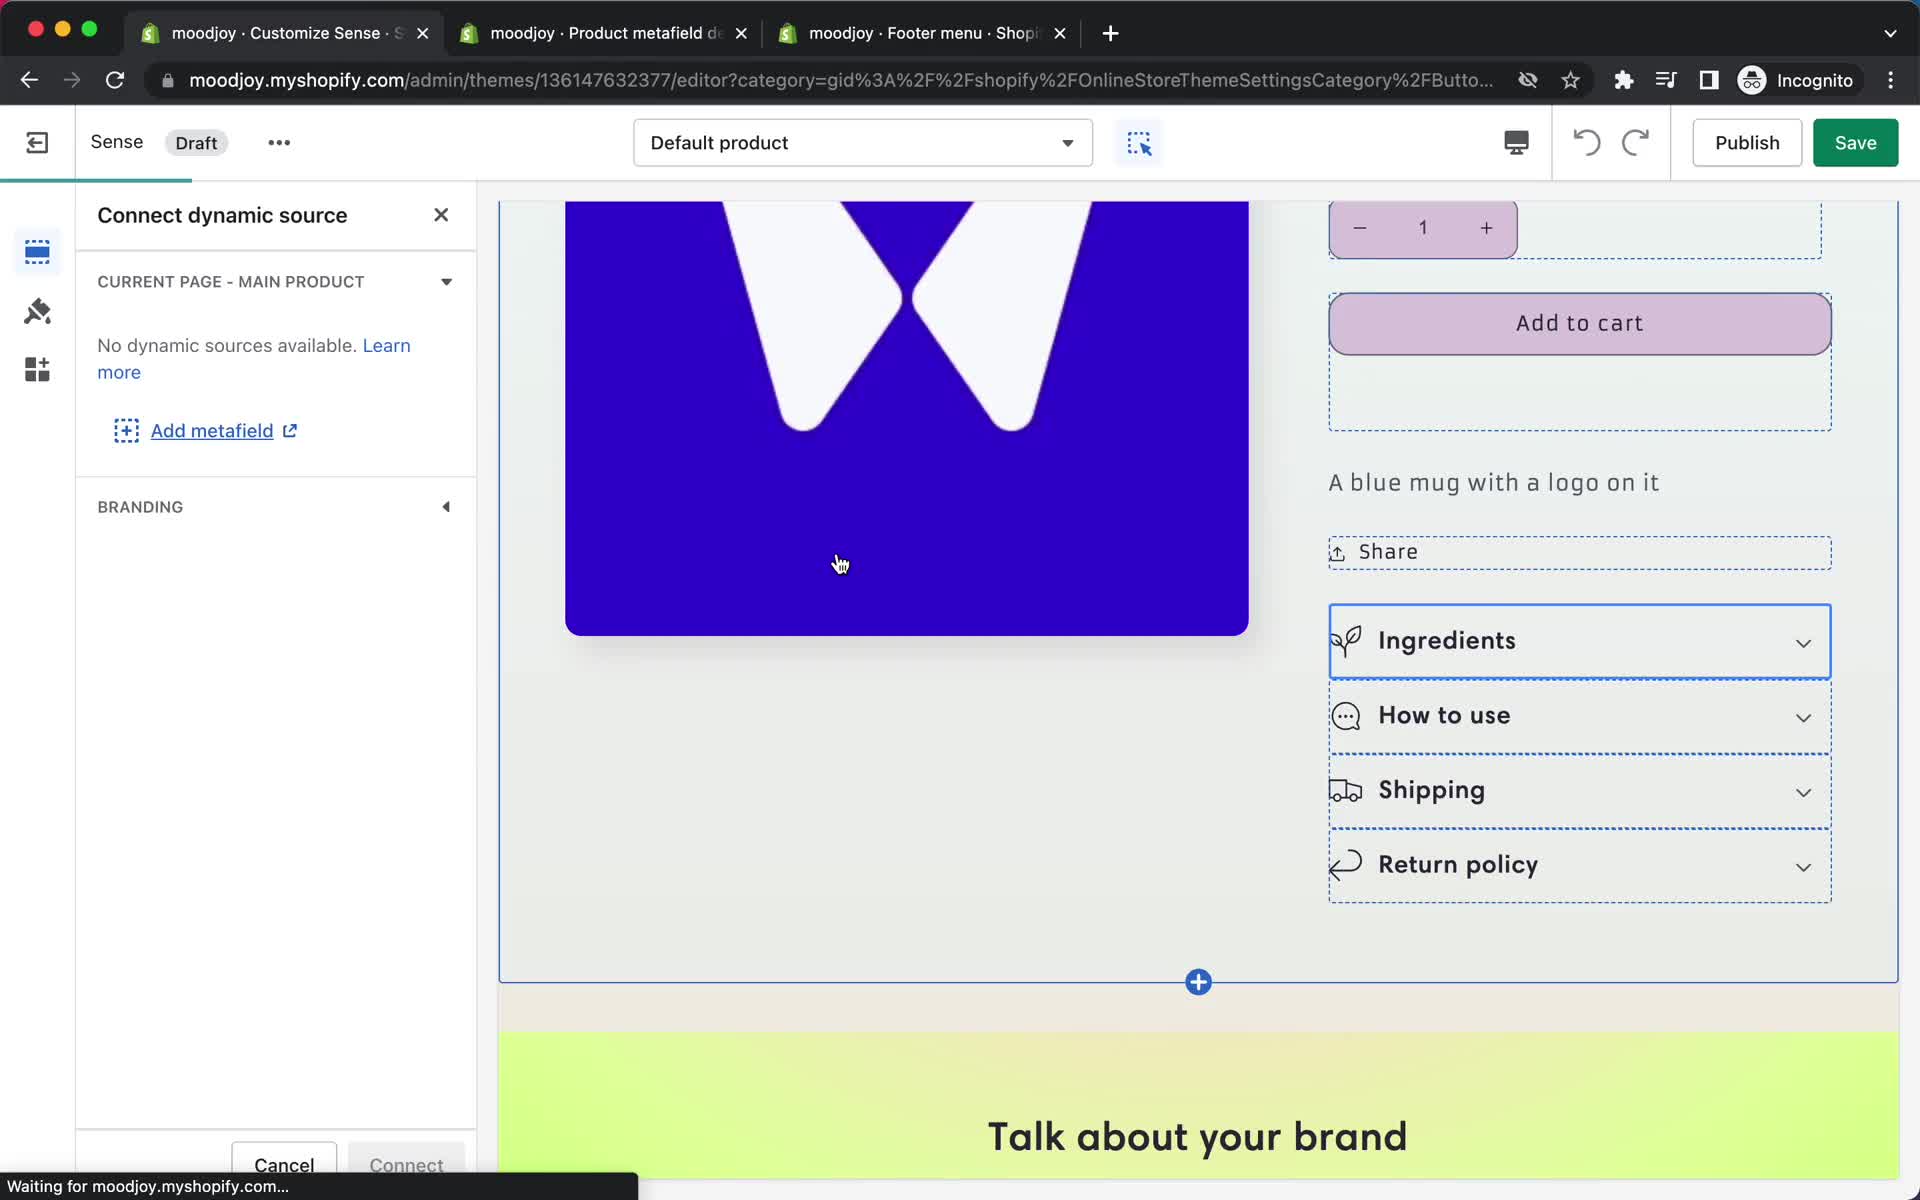
Task: Click the Add metafield link
Action: [211, 430]
